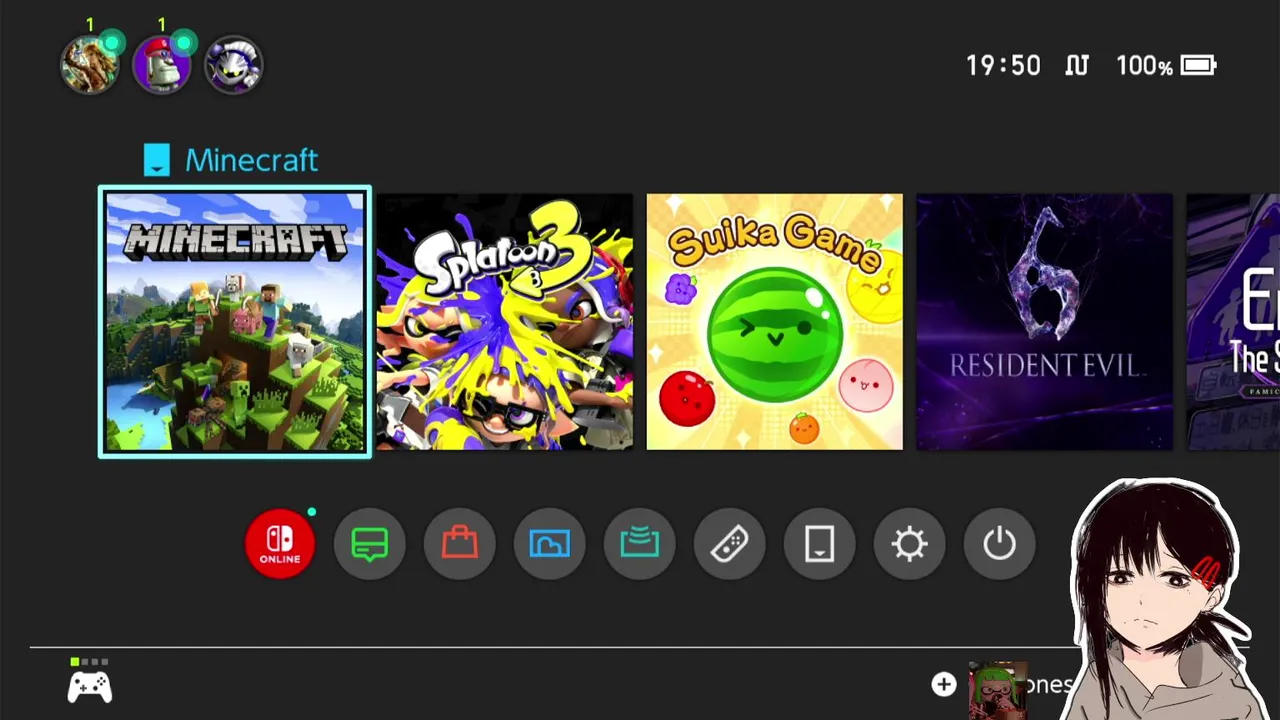Open System Settings gear icon
This screenshot has height=720, width=1280.
910,544
